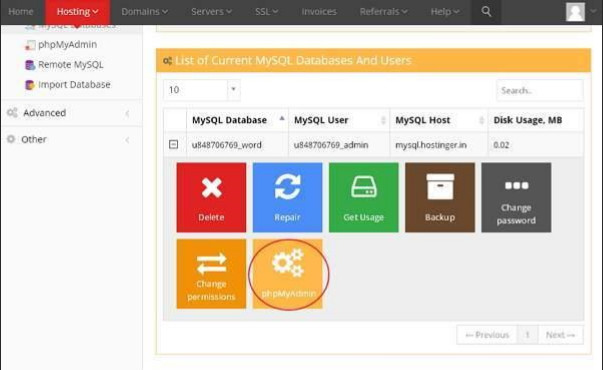Image resolution: width=603 pixels, height=370 pixels.
Task: Click the Change permissions tile
Action: pyautogui.click(x=211, y=273)
